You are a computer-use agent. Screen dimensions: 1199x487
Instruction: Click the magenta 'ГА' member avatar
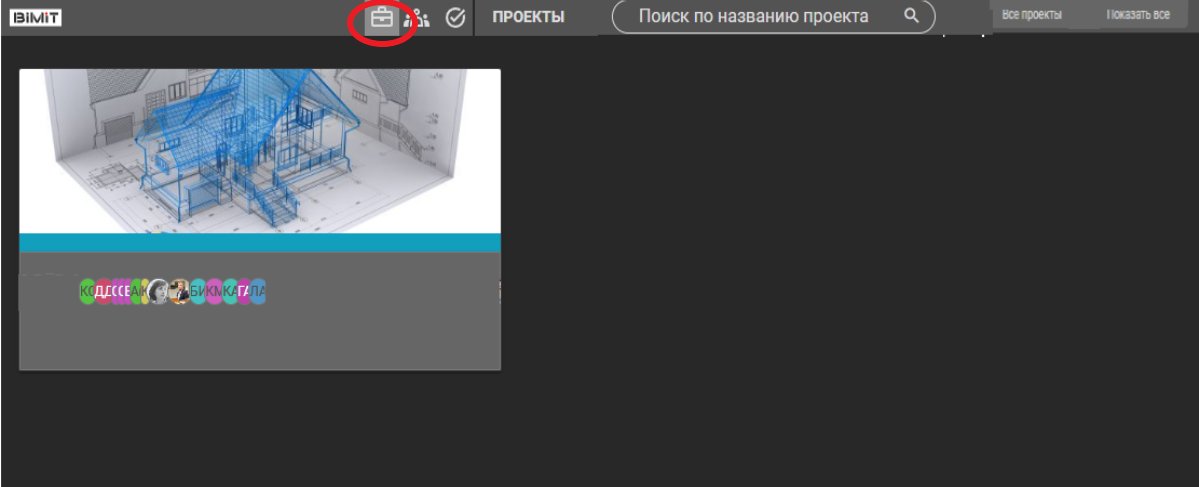point(244,291)
